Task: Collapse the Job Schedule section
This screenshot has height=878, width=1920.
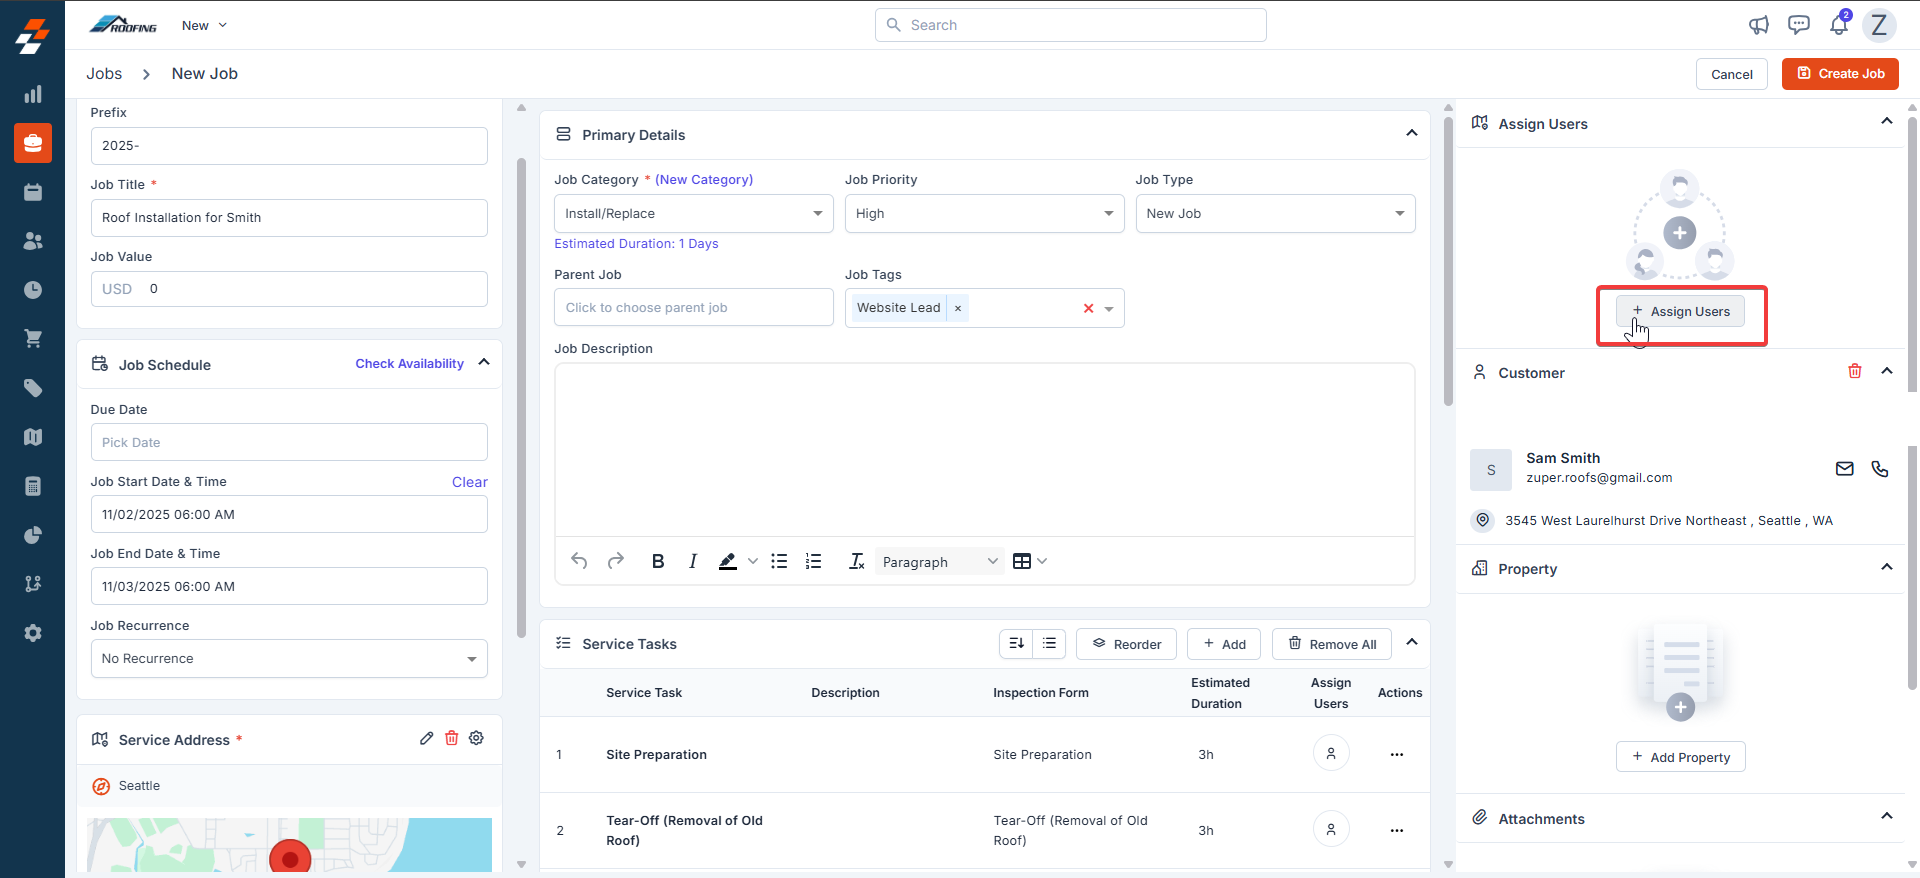Action: [x=484, y=362]
